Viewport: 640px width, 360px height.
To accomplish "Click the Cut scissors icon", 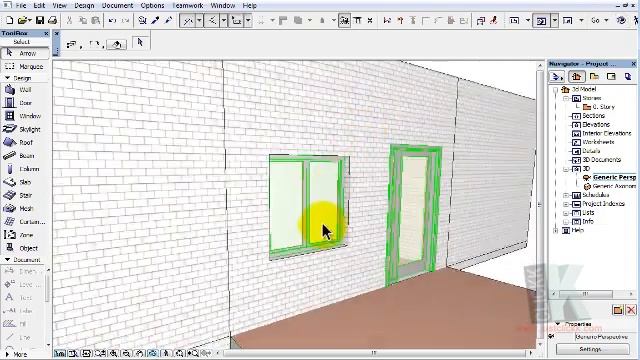I will coord(69,20).
